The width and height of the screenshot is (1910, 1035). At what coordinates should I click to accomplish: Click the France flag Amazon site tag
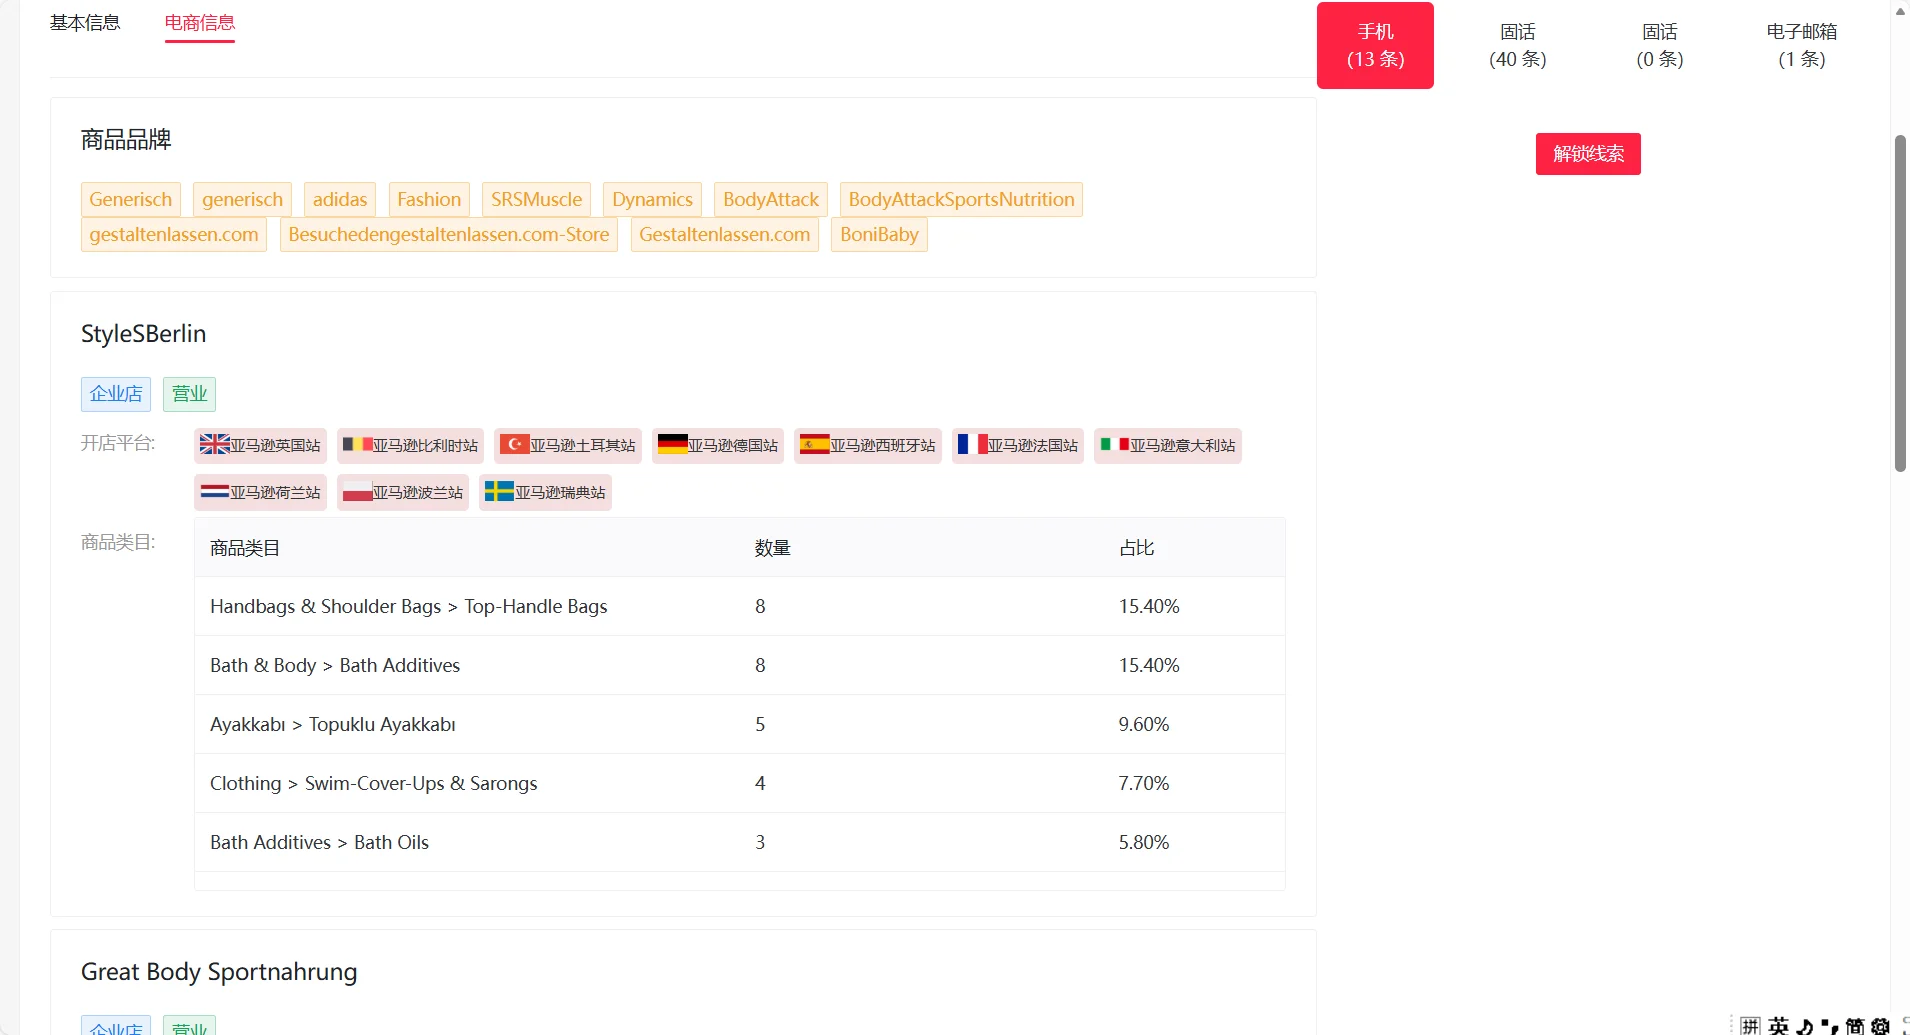pos(1018,445)
